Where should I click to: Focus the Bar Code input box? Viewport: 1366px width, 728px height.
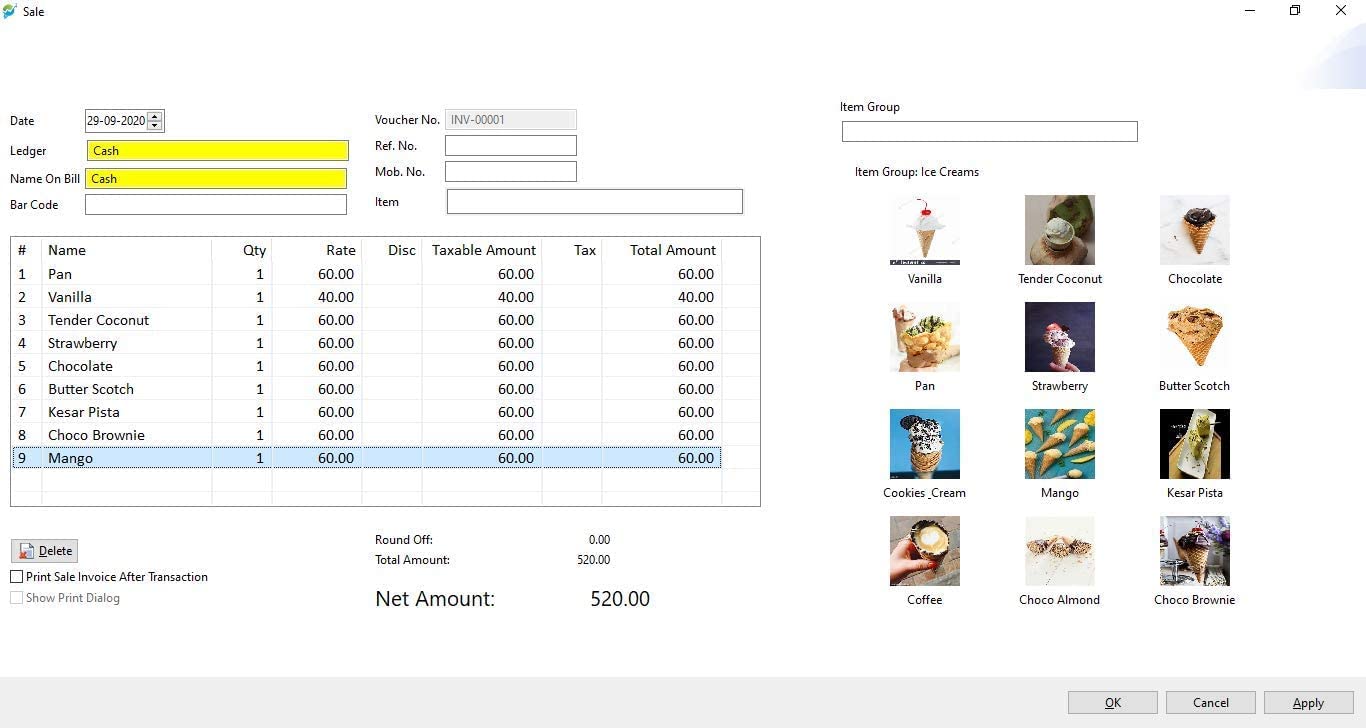click(x=216, y=205)
